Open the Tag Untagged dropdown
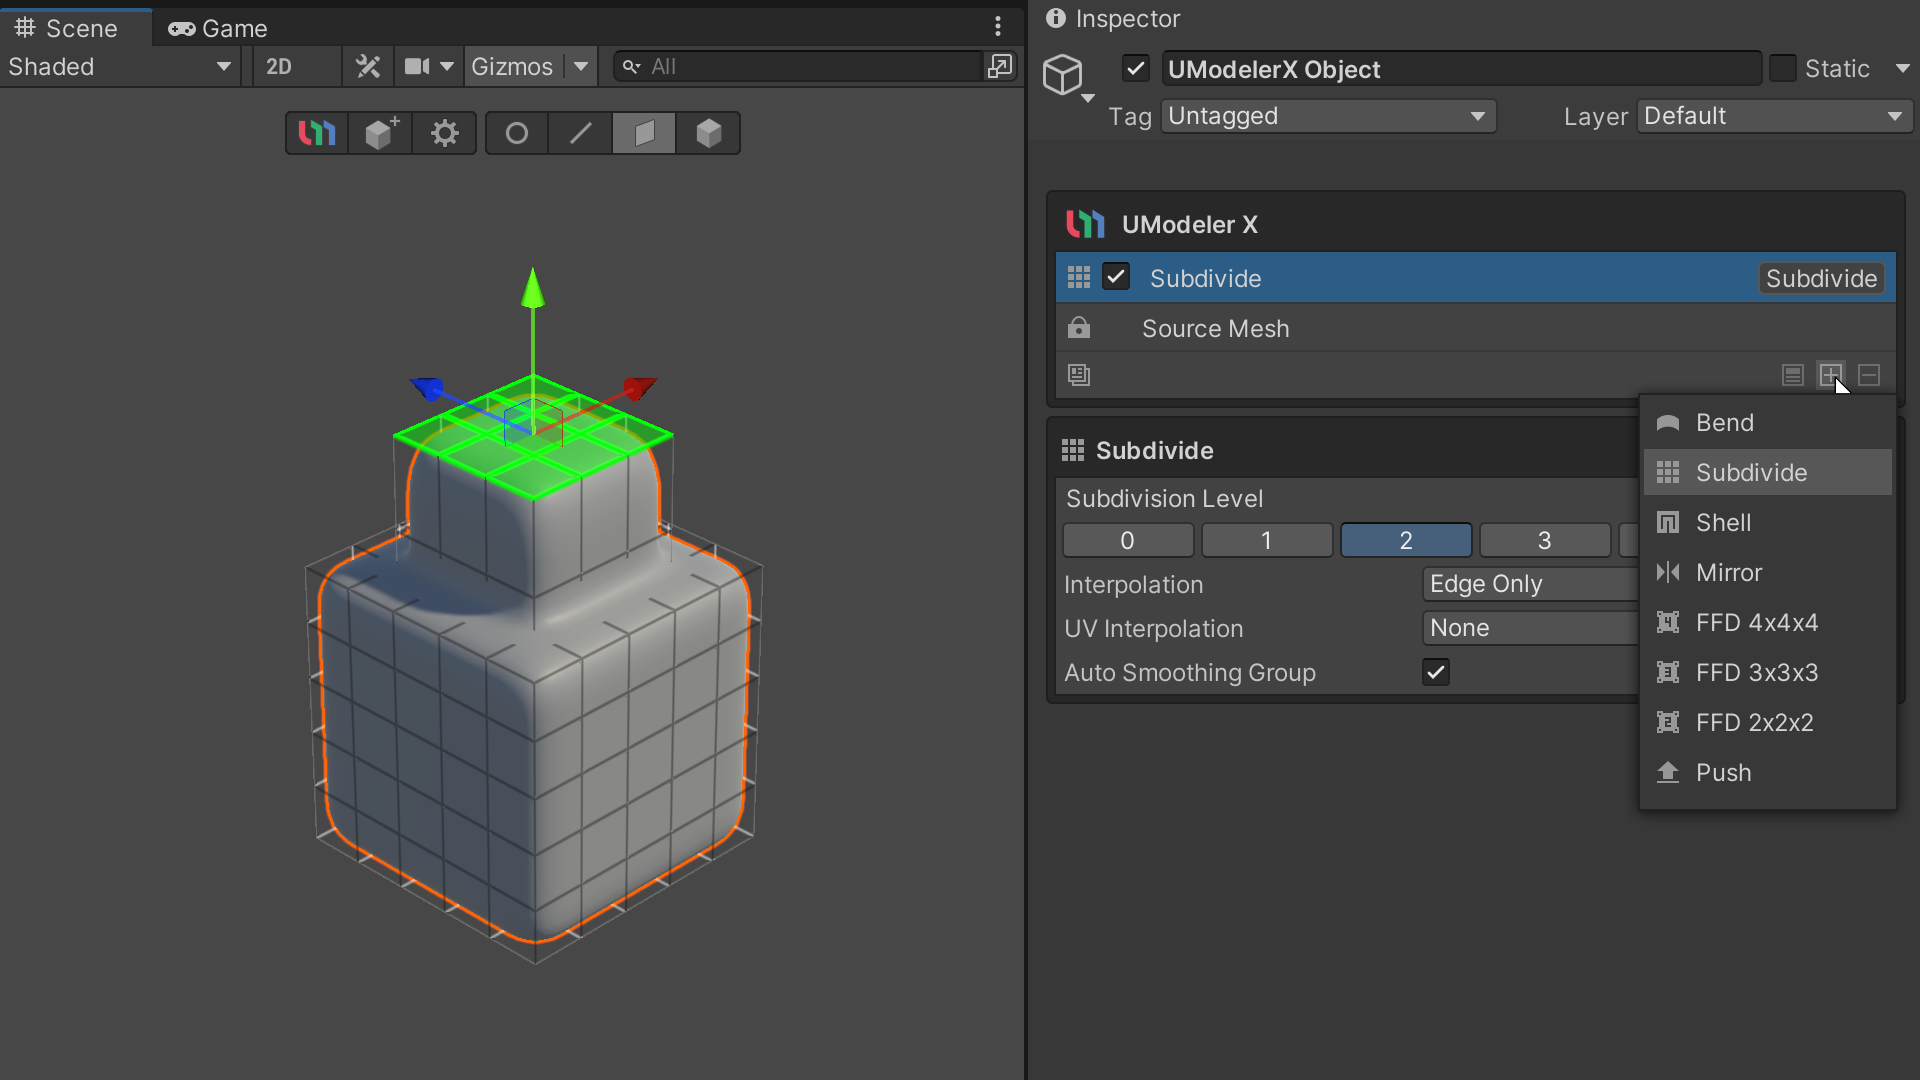Viewport: 1920px width, 1080px height. (x=1327, y=116)
